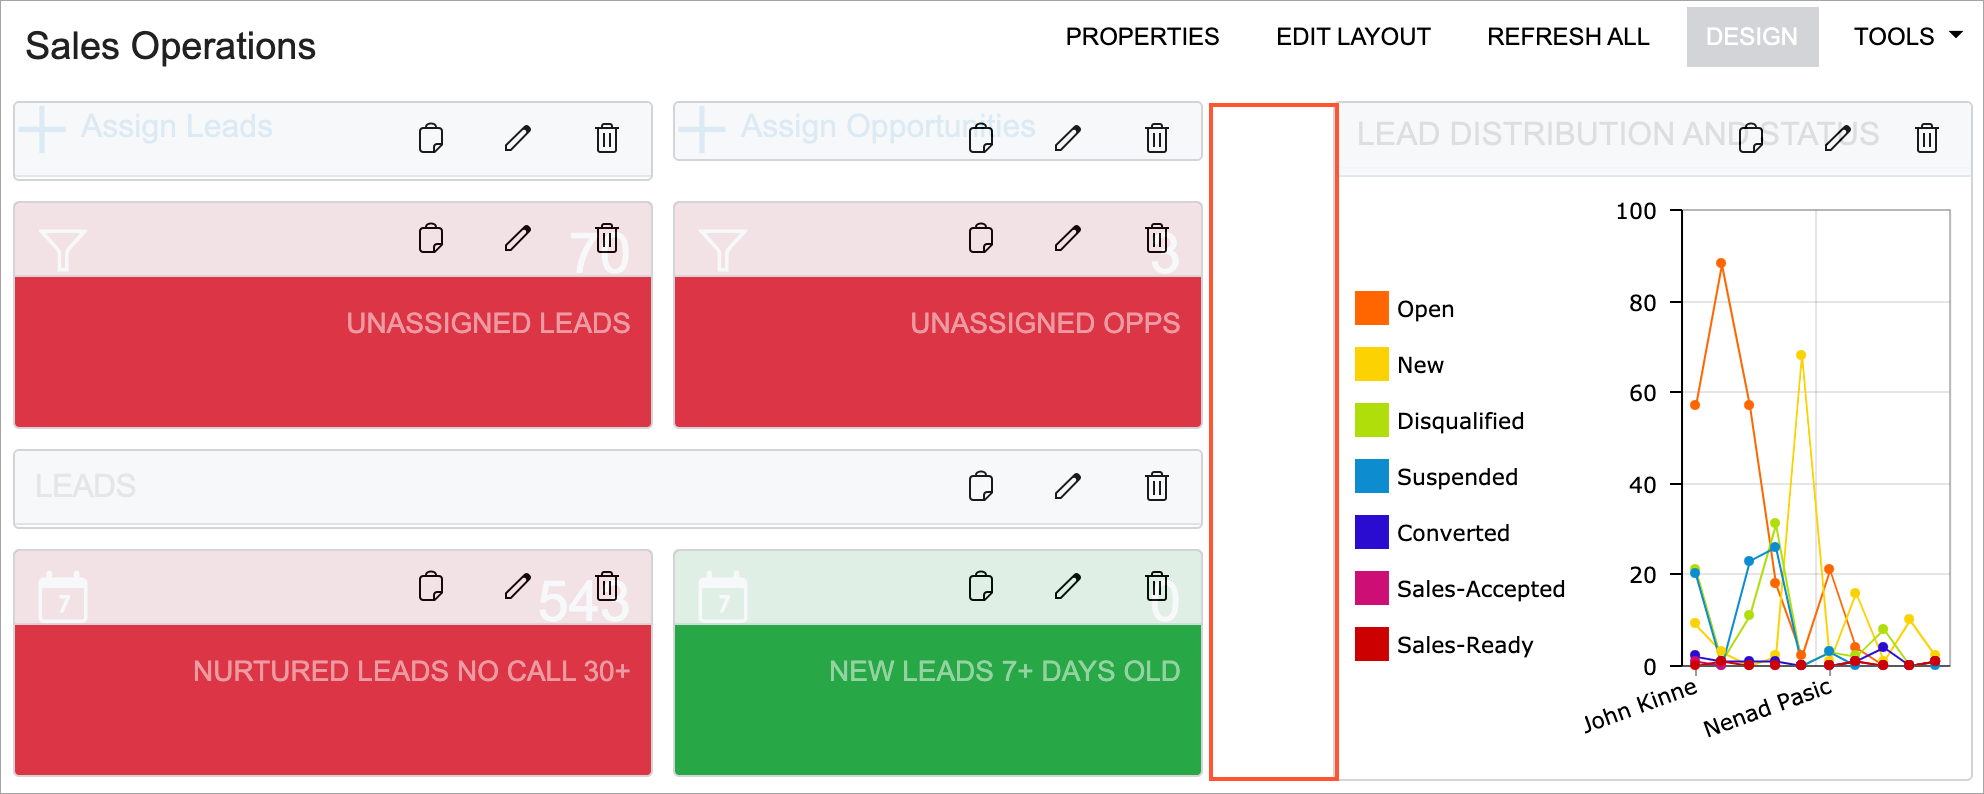Screen dimensions: 1984x794
Task: Copy the LEADS header widget
Action: point(981,487)
